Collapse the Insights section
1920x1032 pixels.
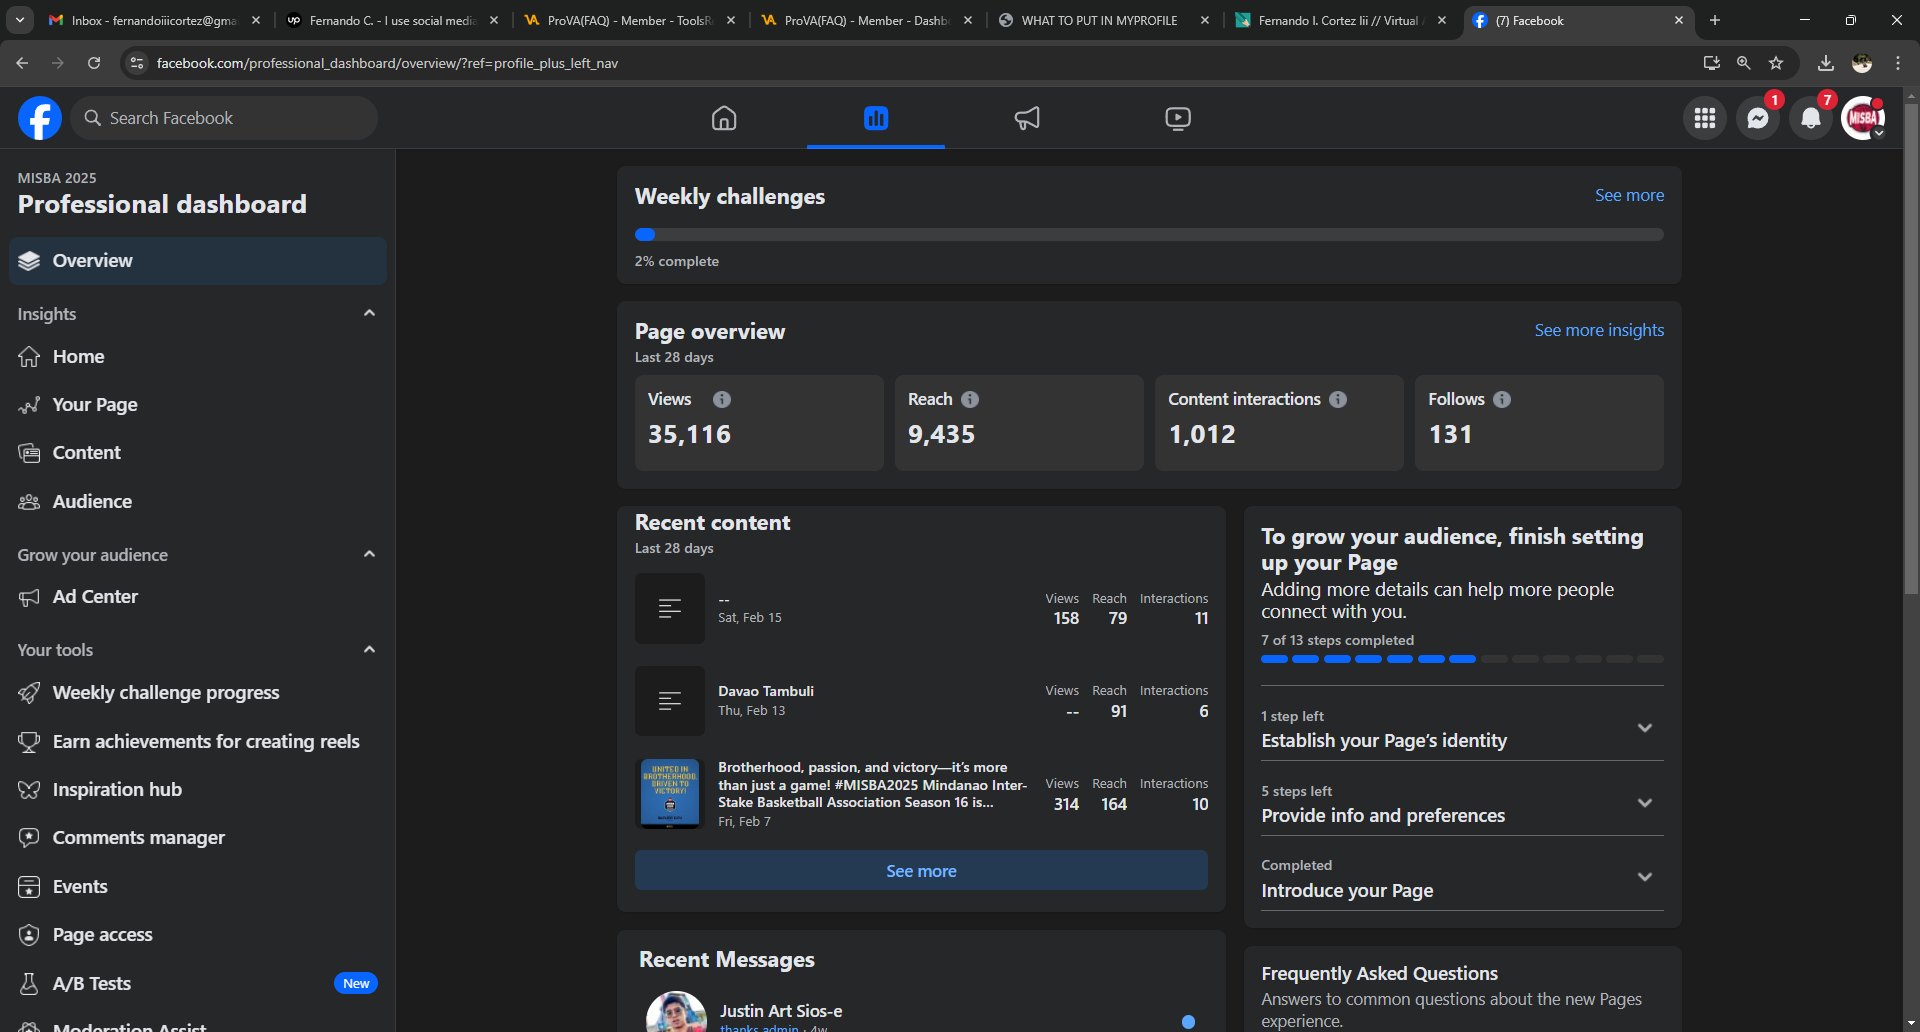point(369,313)
